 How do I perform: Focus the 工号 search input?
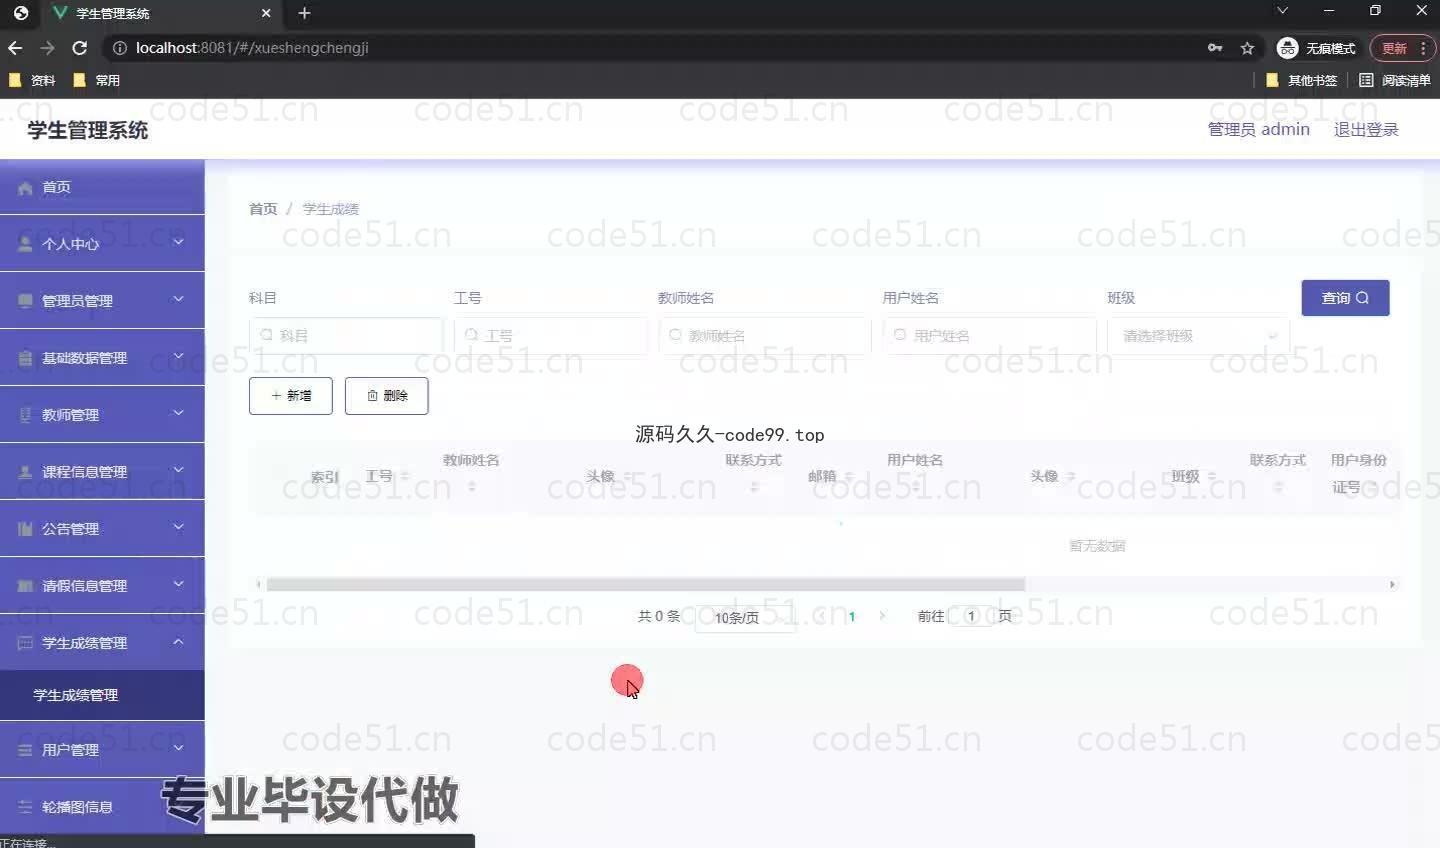[551, 336]
